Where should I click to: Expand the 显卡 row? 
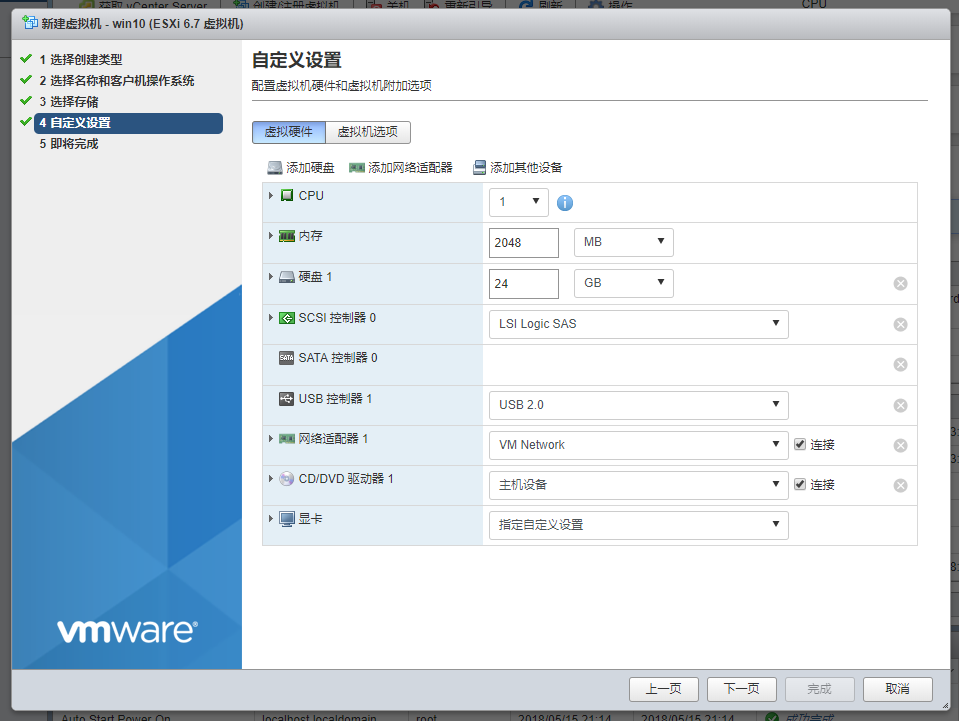tap(271, 519)
